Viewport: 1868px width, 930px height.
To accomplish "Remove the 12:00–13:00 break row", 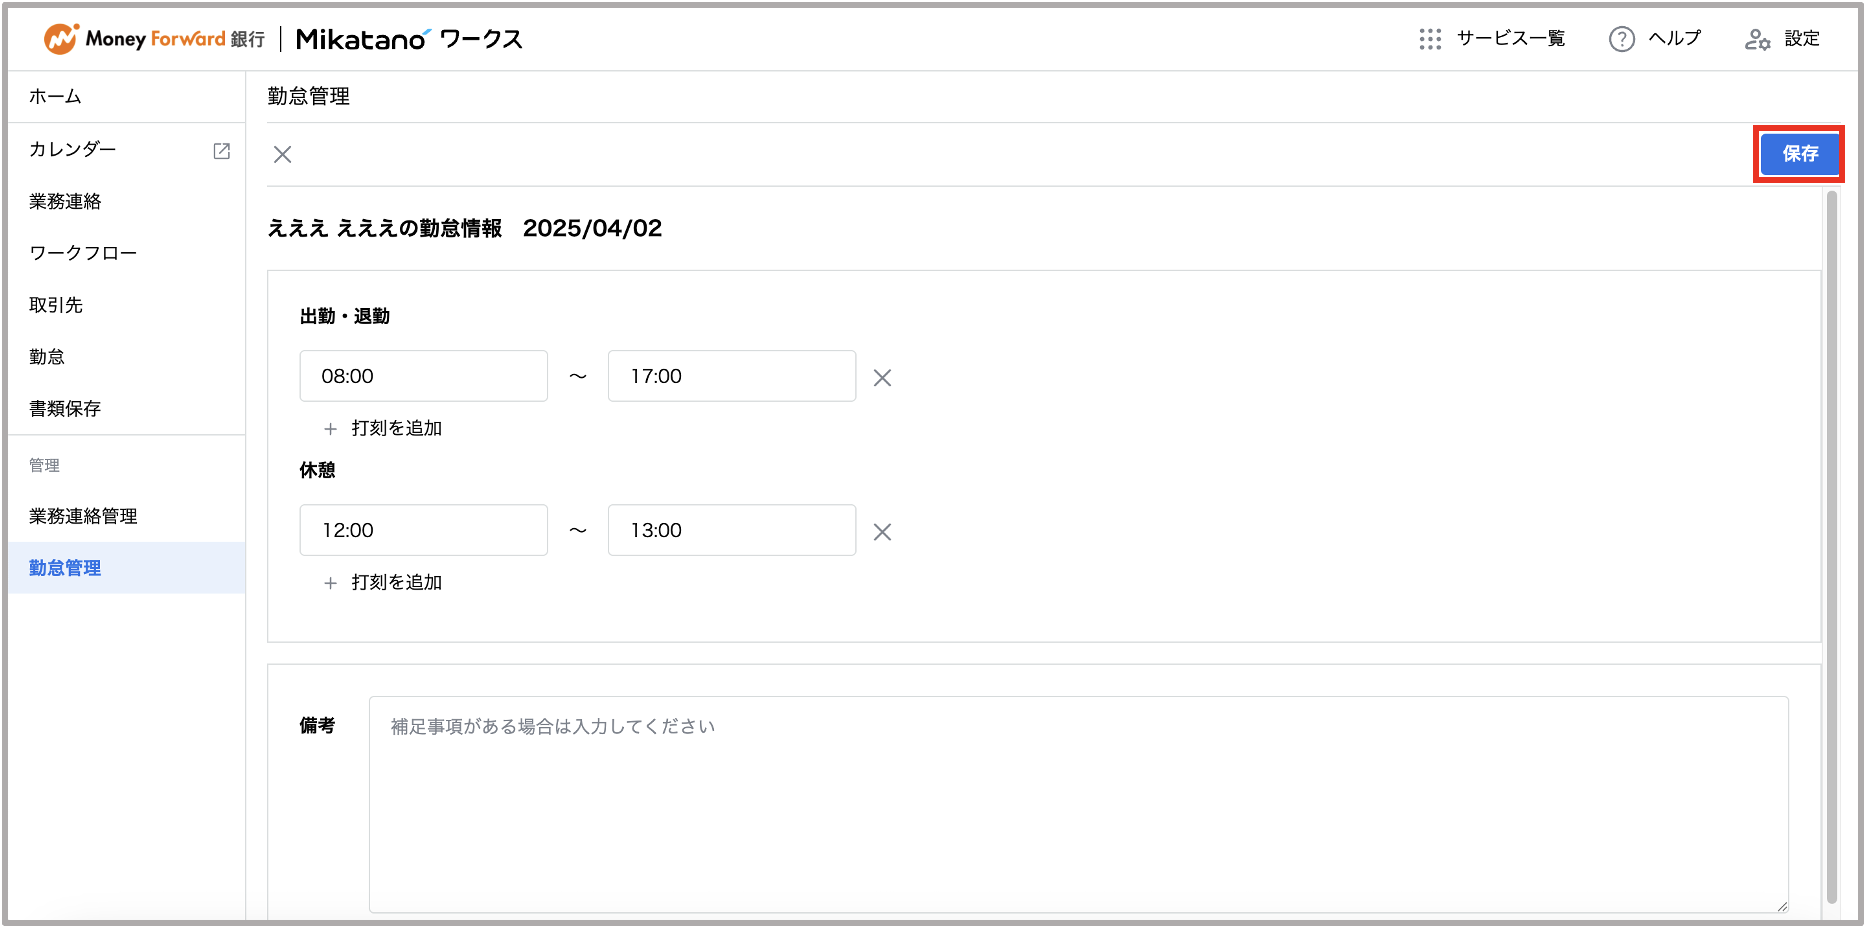I will 882,532.
